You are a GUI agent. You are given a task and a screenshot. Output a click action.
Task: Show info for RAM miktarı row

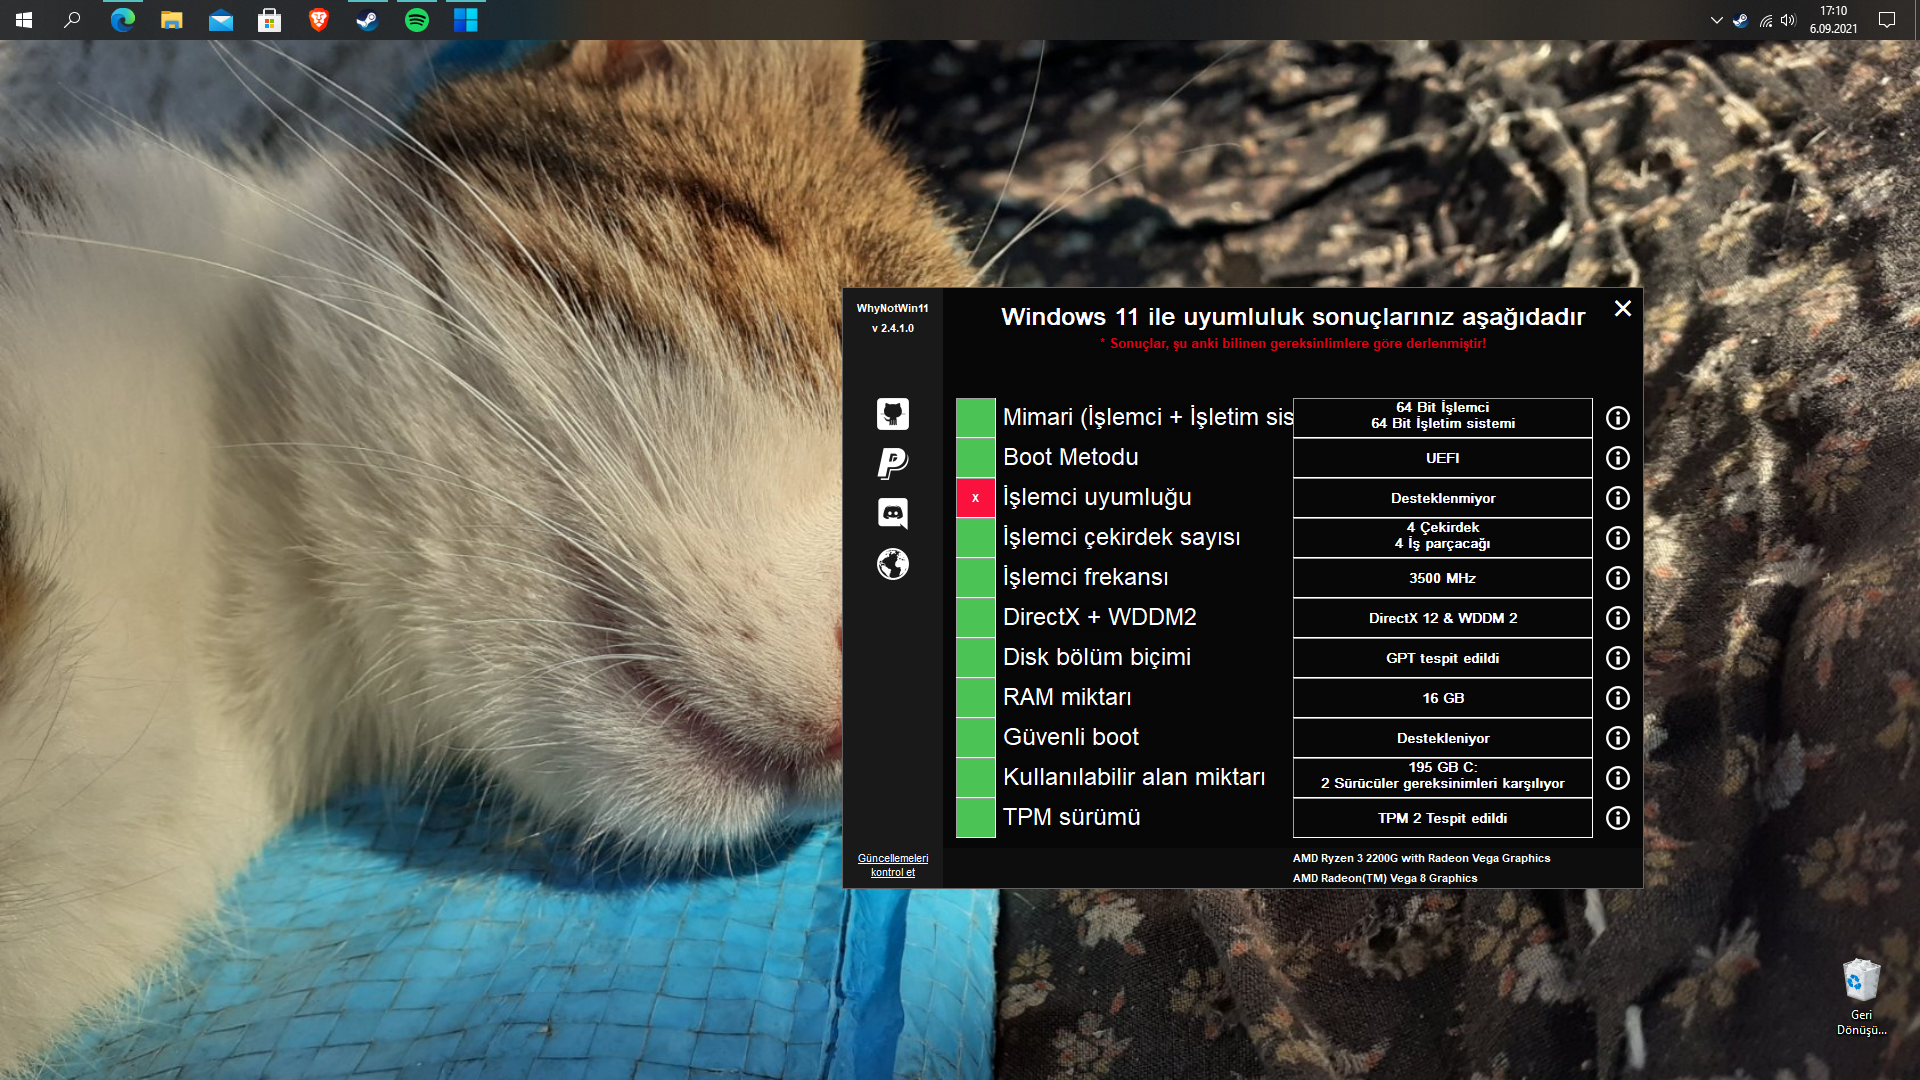(x=1617, y=698)
